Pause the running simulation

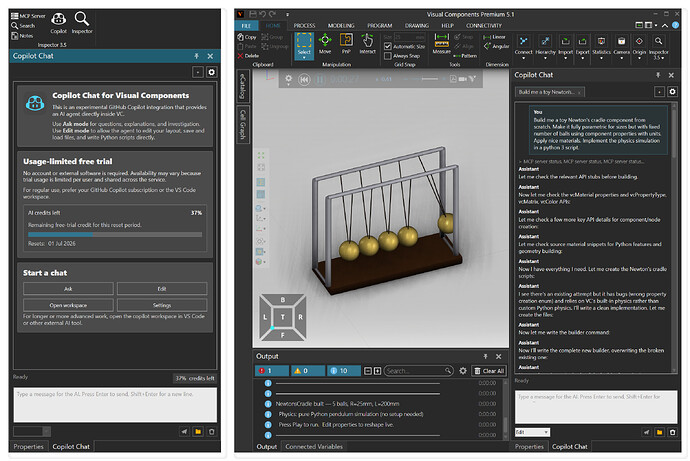point(320,80)
